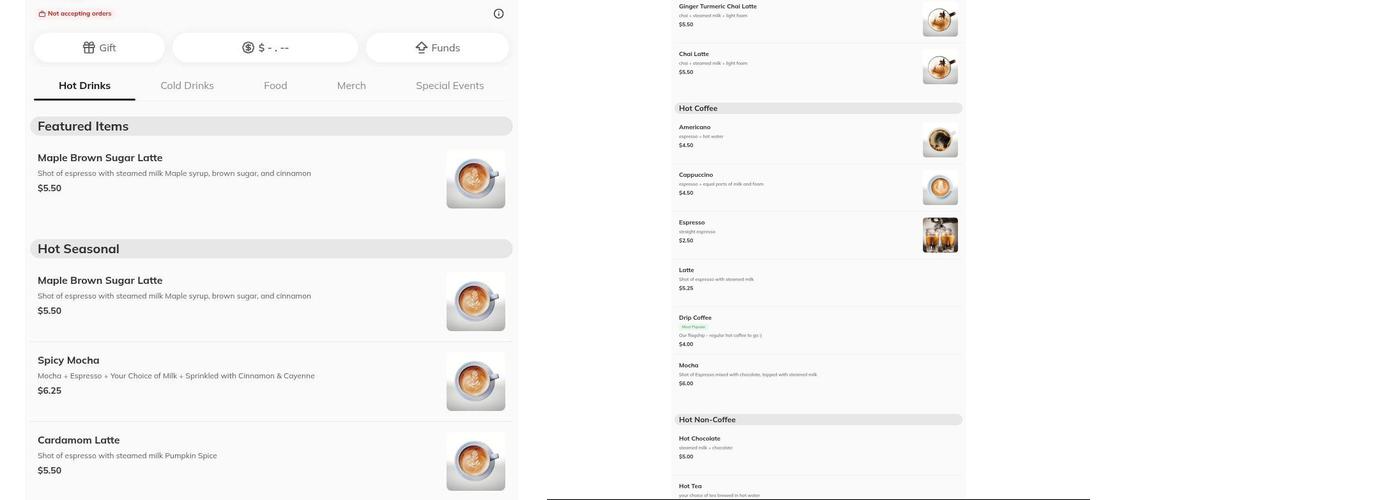This screenshot has width=1400, height=500.
Task: Switch to the Cold Drinks tab
Action: tap(187, 86)
